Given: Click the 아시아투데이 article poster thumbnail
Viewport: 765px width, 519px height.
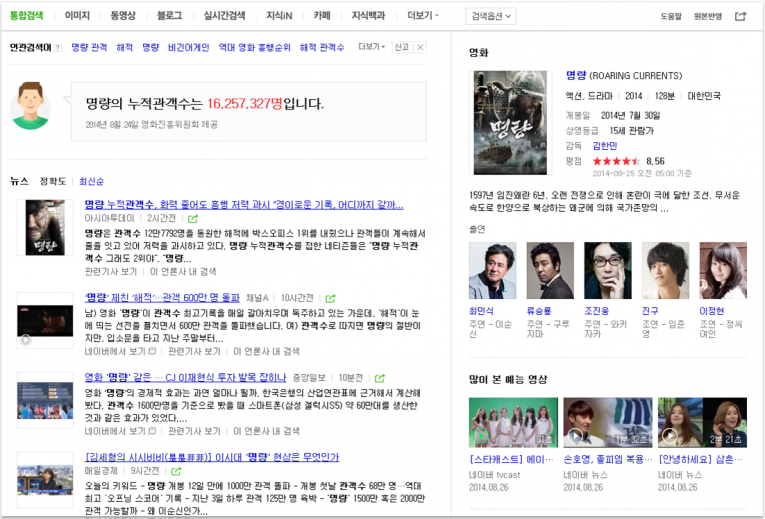Looking at the screenshot, I should pyautogui.click(x=45, y=227).
